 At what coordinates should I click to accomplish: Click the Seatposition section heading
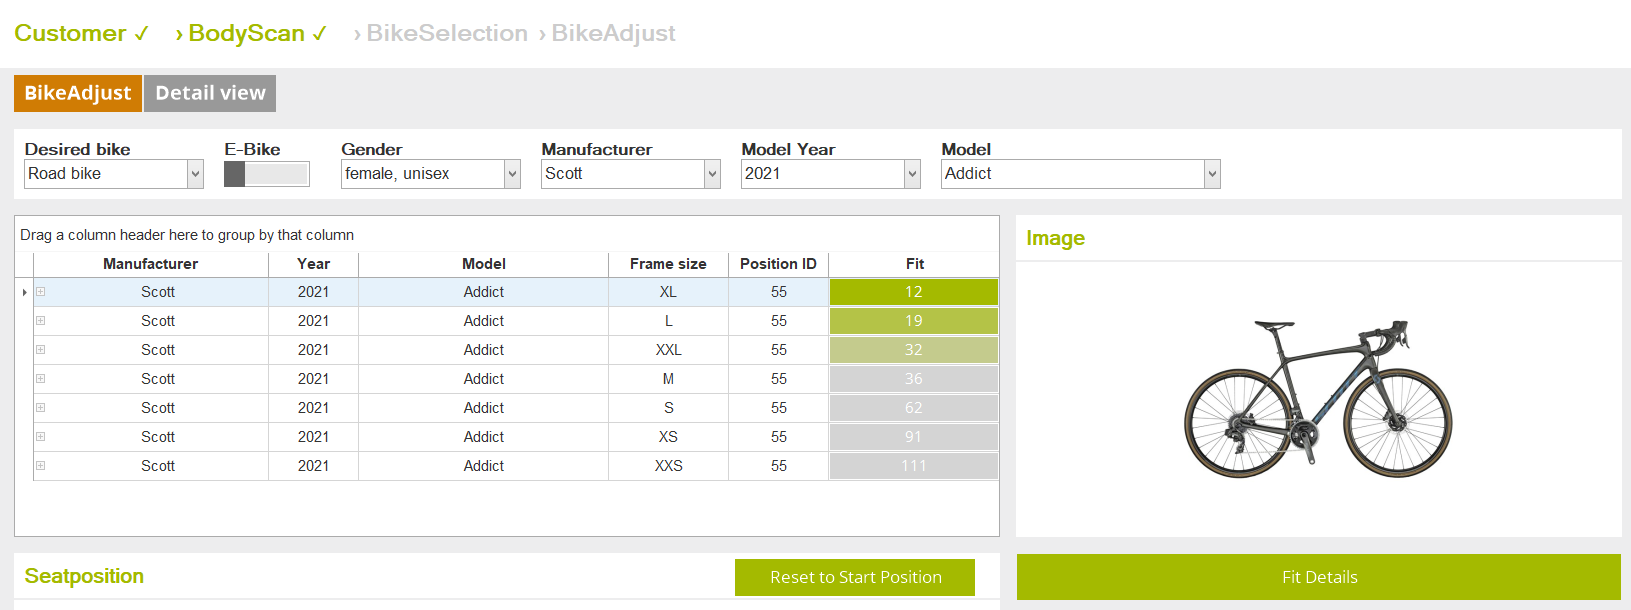[x=84, y=576]
